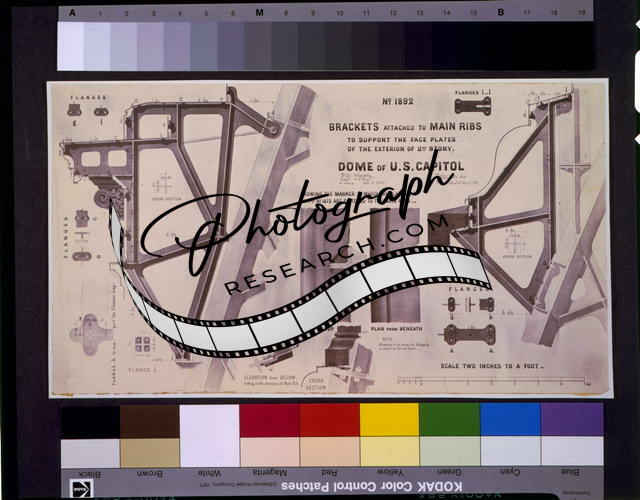Click the crimson patch labeled Magenta
The height and width of the screenshot is (500, 640).
(269, 420)
